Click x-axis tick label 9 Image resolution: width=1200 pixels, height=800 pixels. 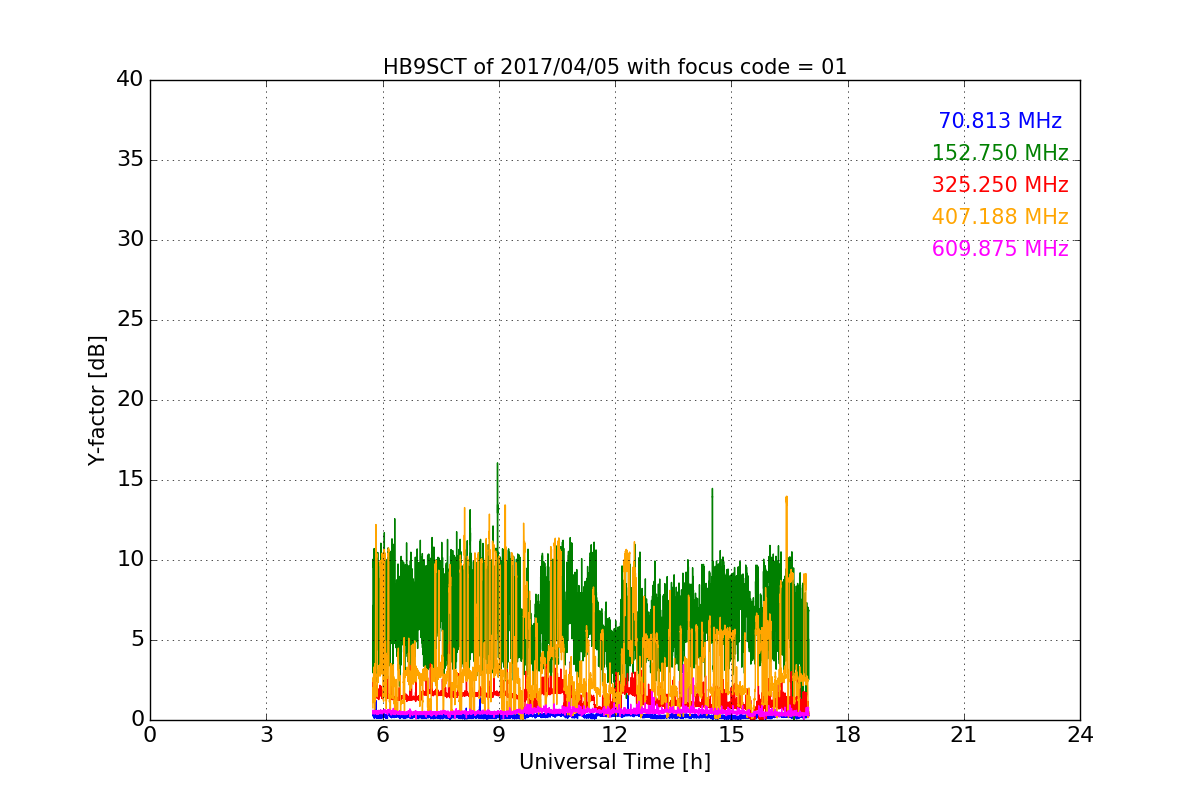(499, 735)
